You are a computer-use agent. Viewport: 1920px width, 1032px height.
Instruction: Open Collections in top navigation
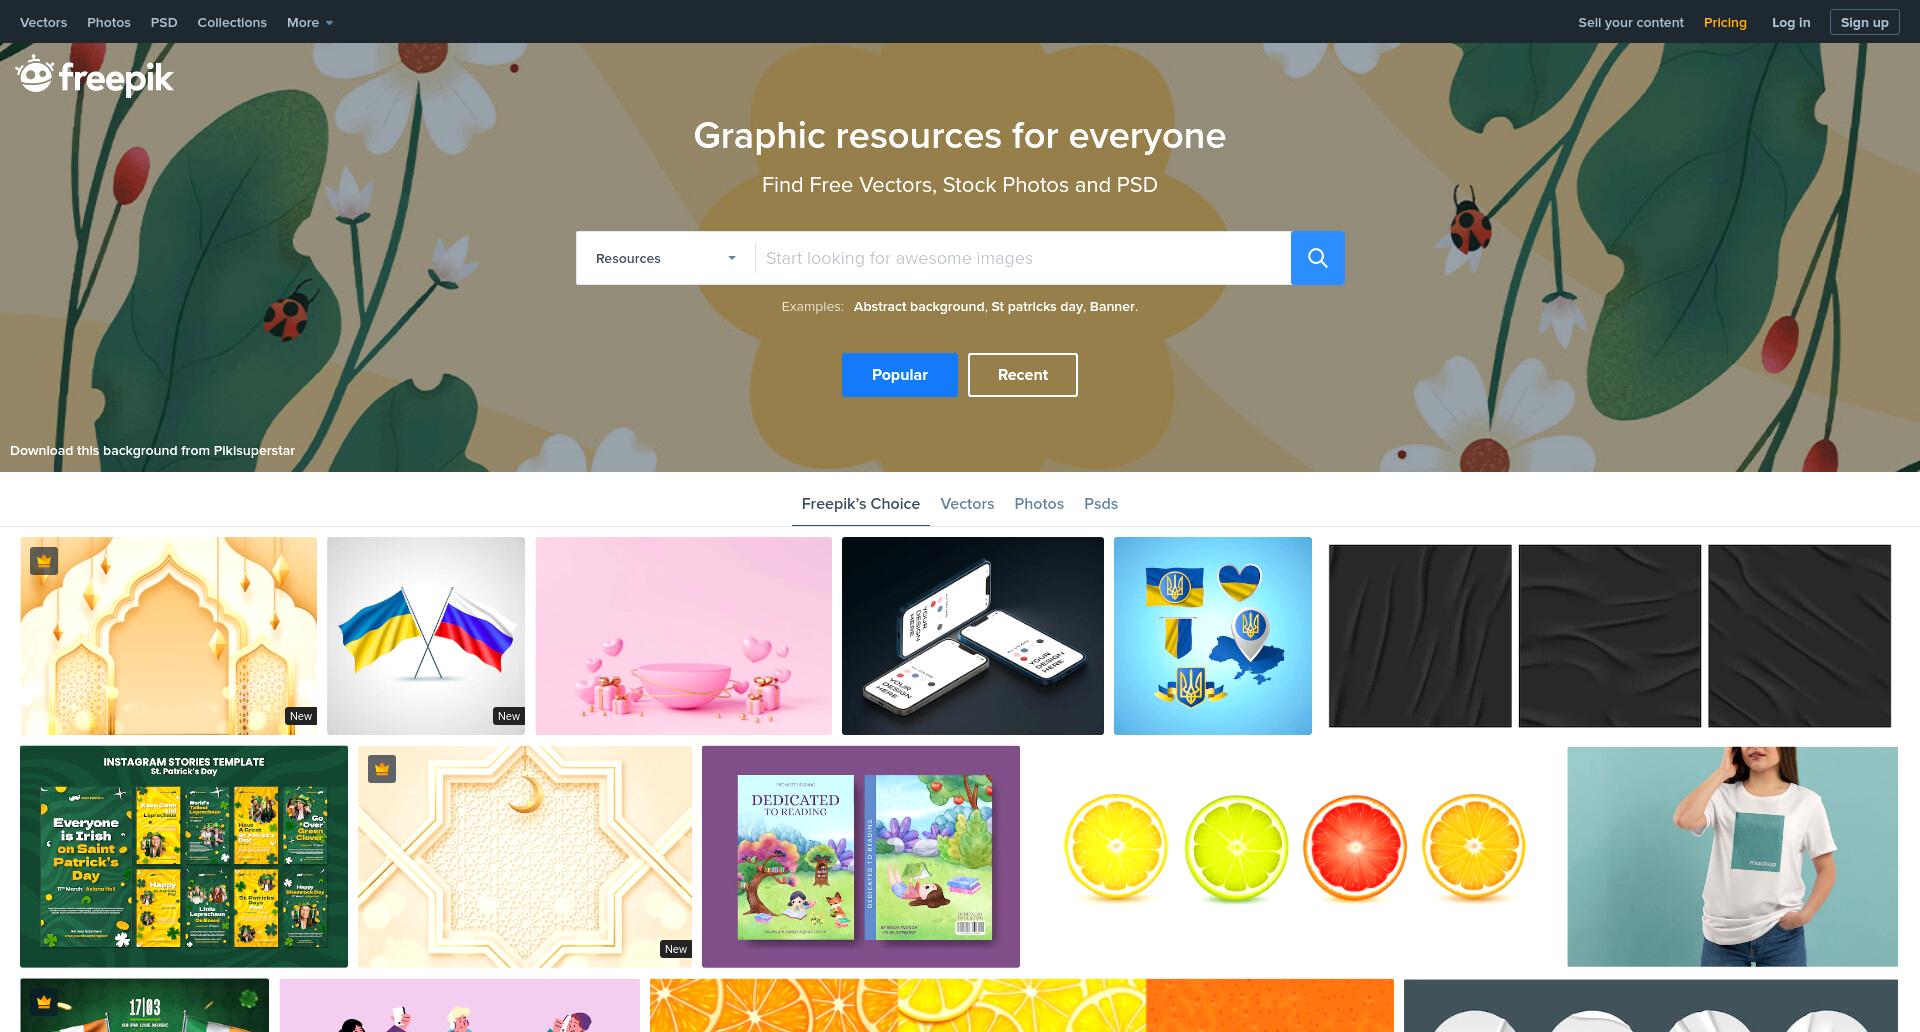pyautogui.click(x=232, y=22)
